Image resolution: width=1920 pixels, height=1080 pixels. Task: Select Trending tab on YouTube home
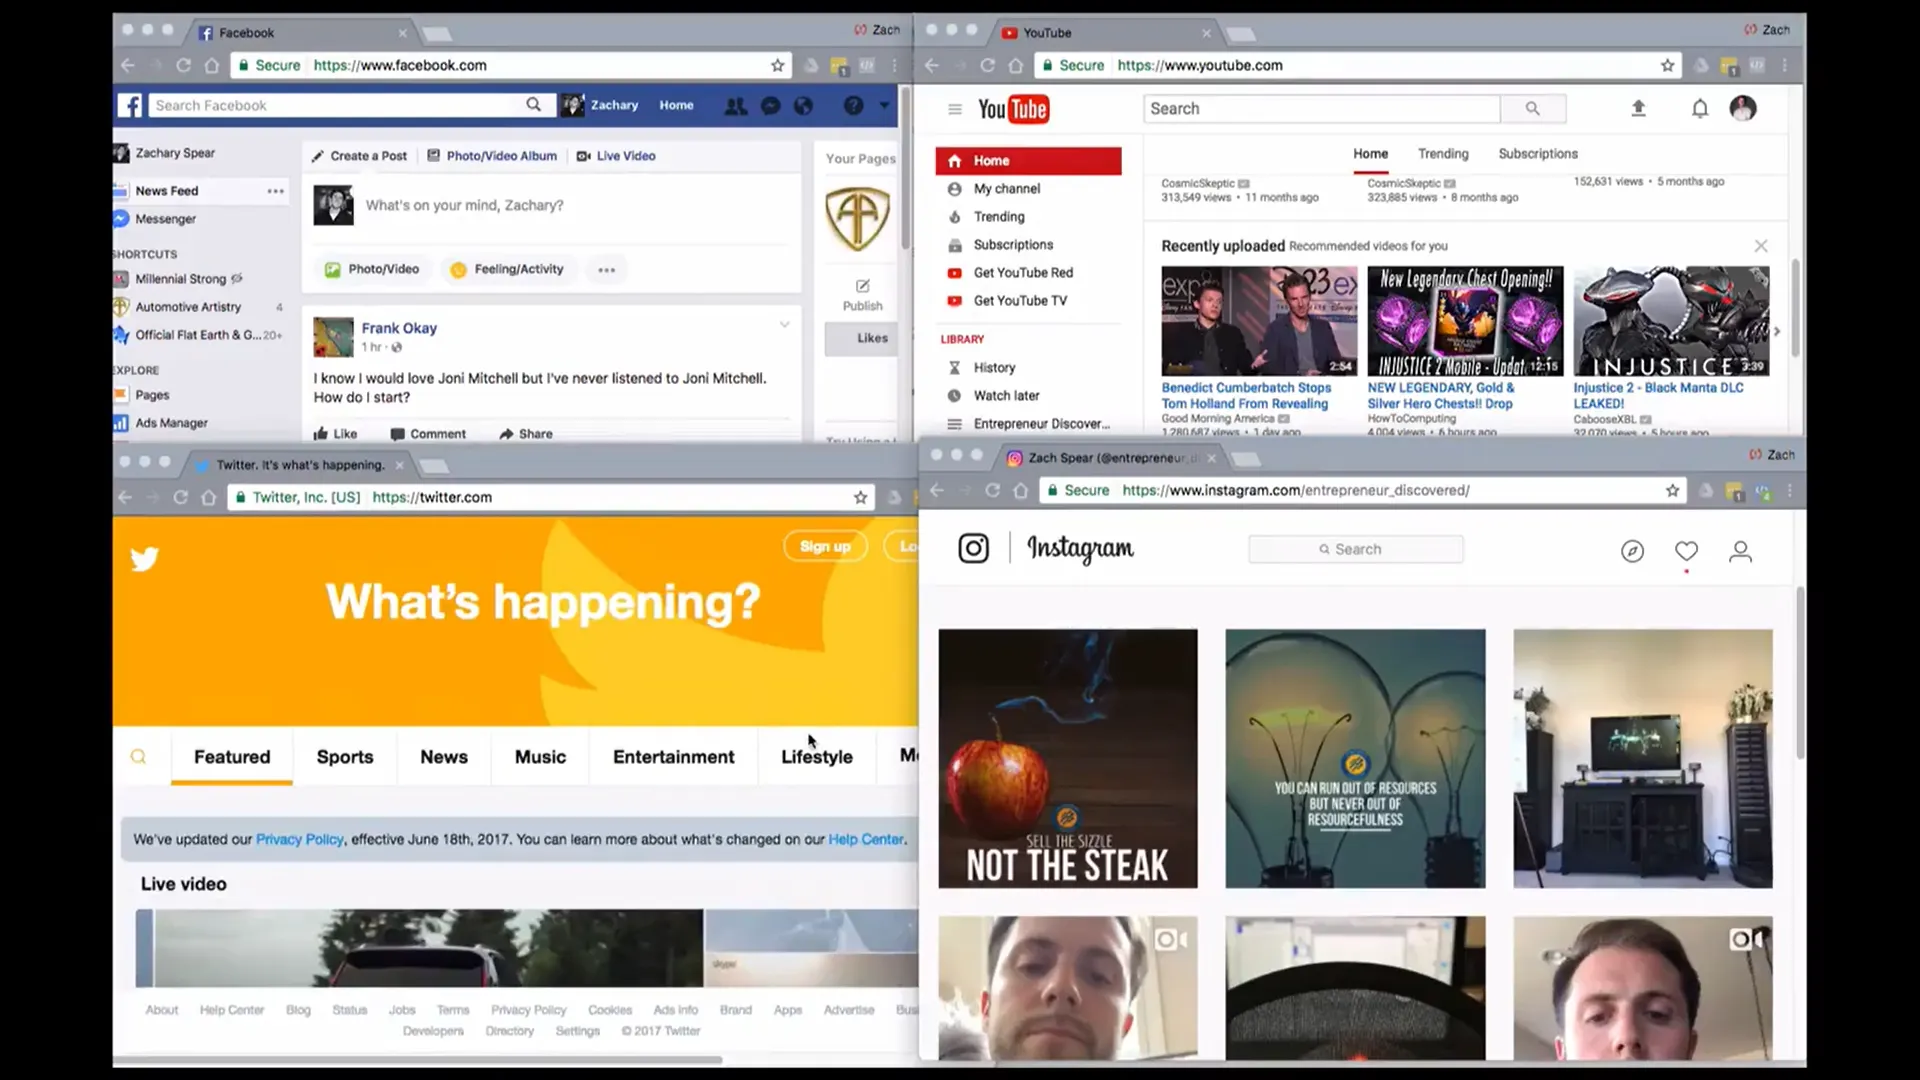point(1443,154)
